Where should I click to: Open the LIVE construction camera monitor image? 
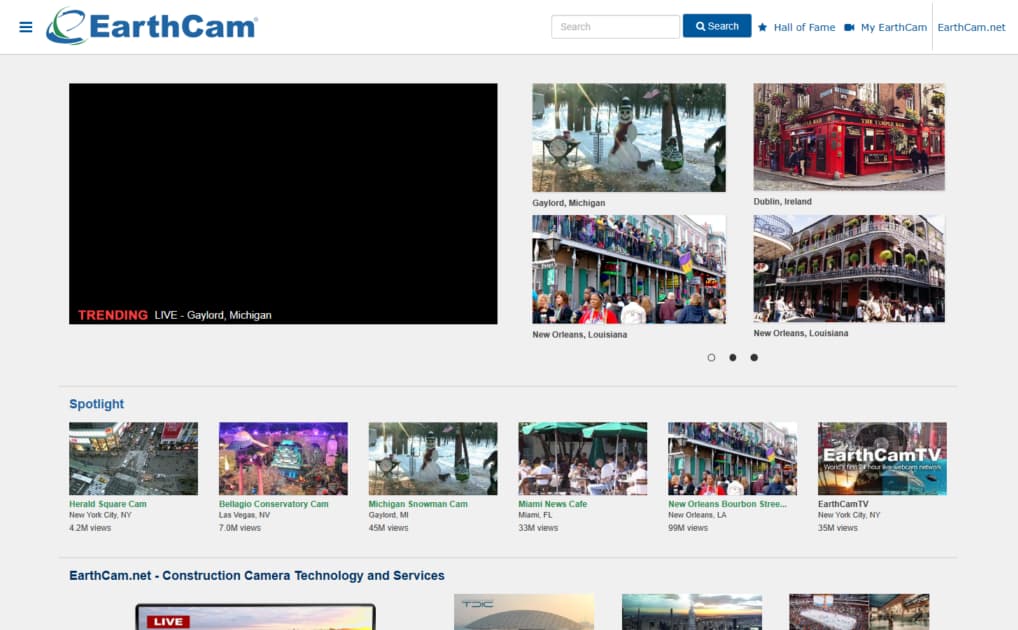pyautogui.click(x=255, y=616)
